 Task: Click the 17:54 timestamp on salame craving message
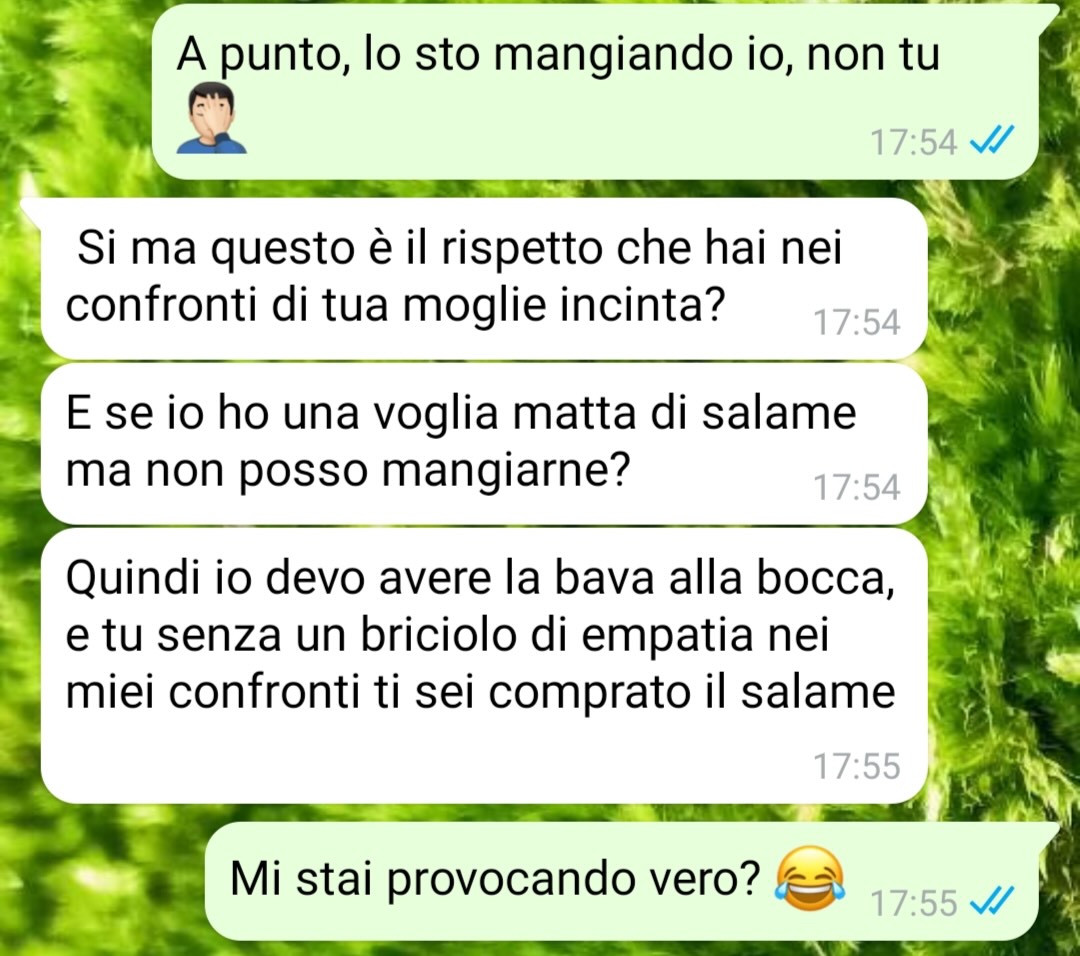click(x=857, y=487)
